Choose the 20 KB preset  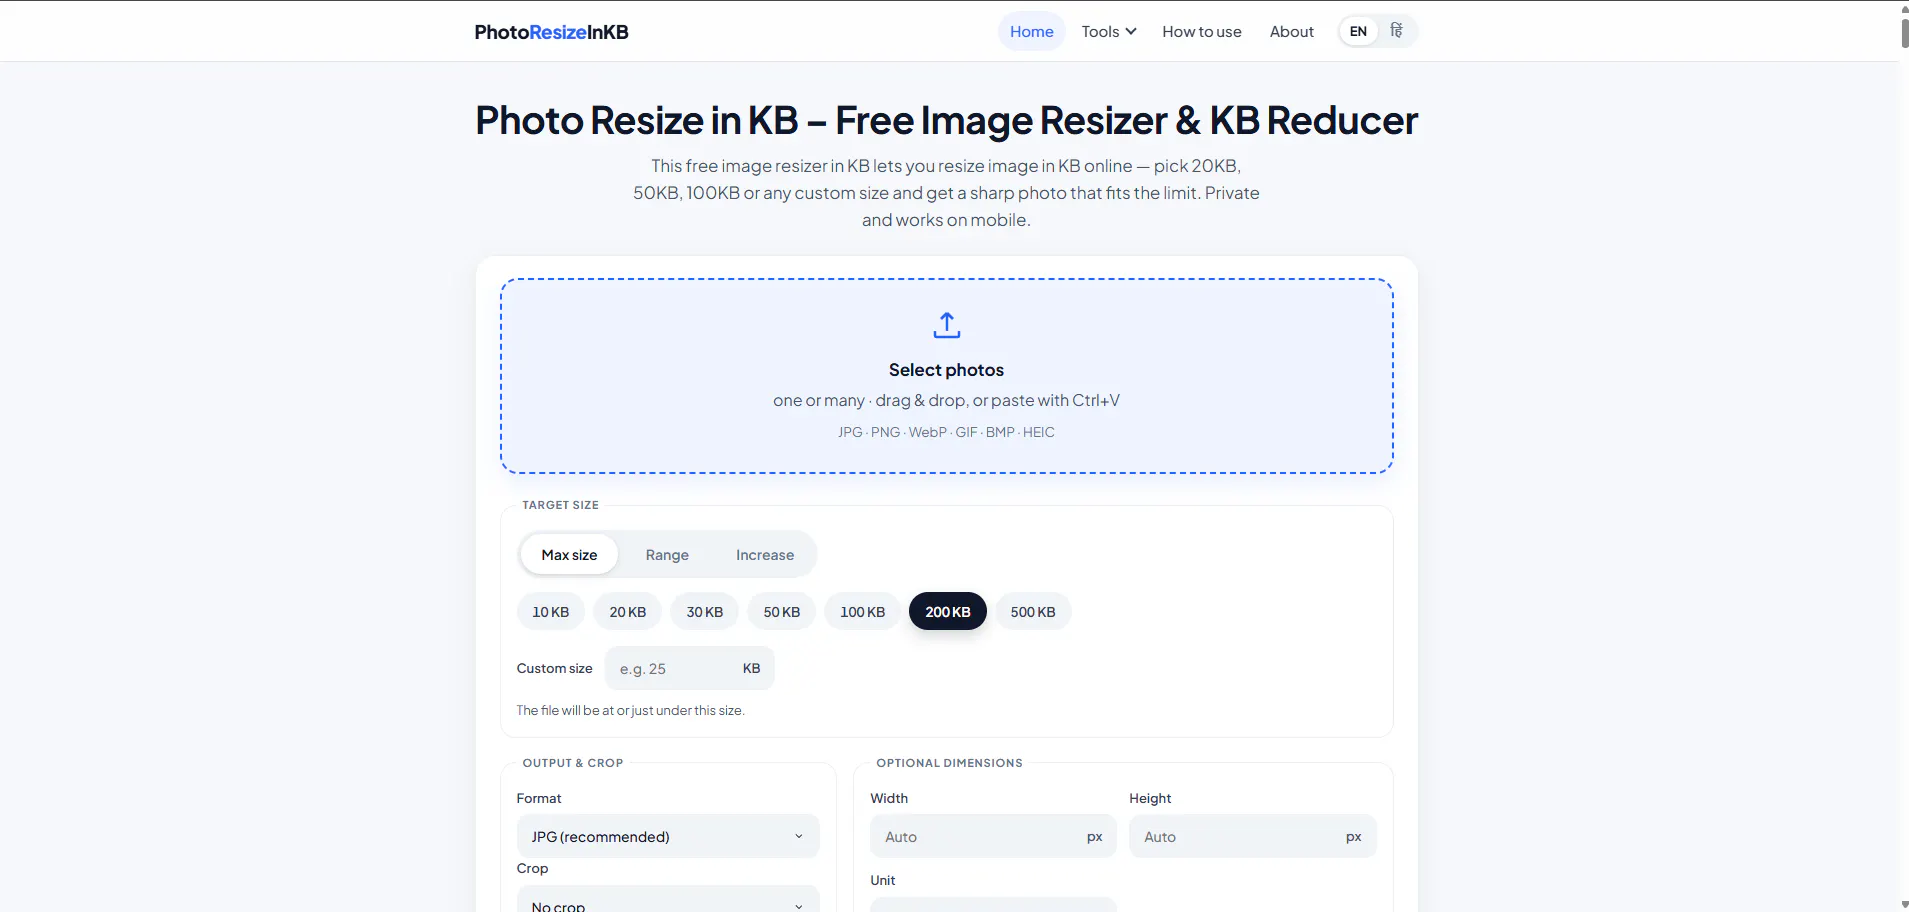pyautogui.click(x=627, y=612)
